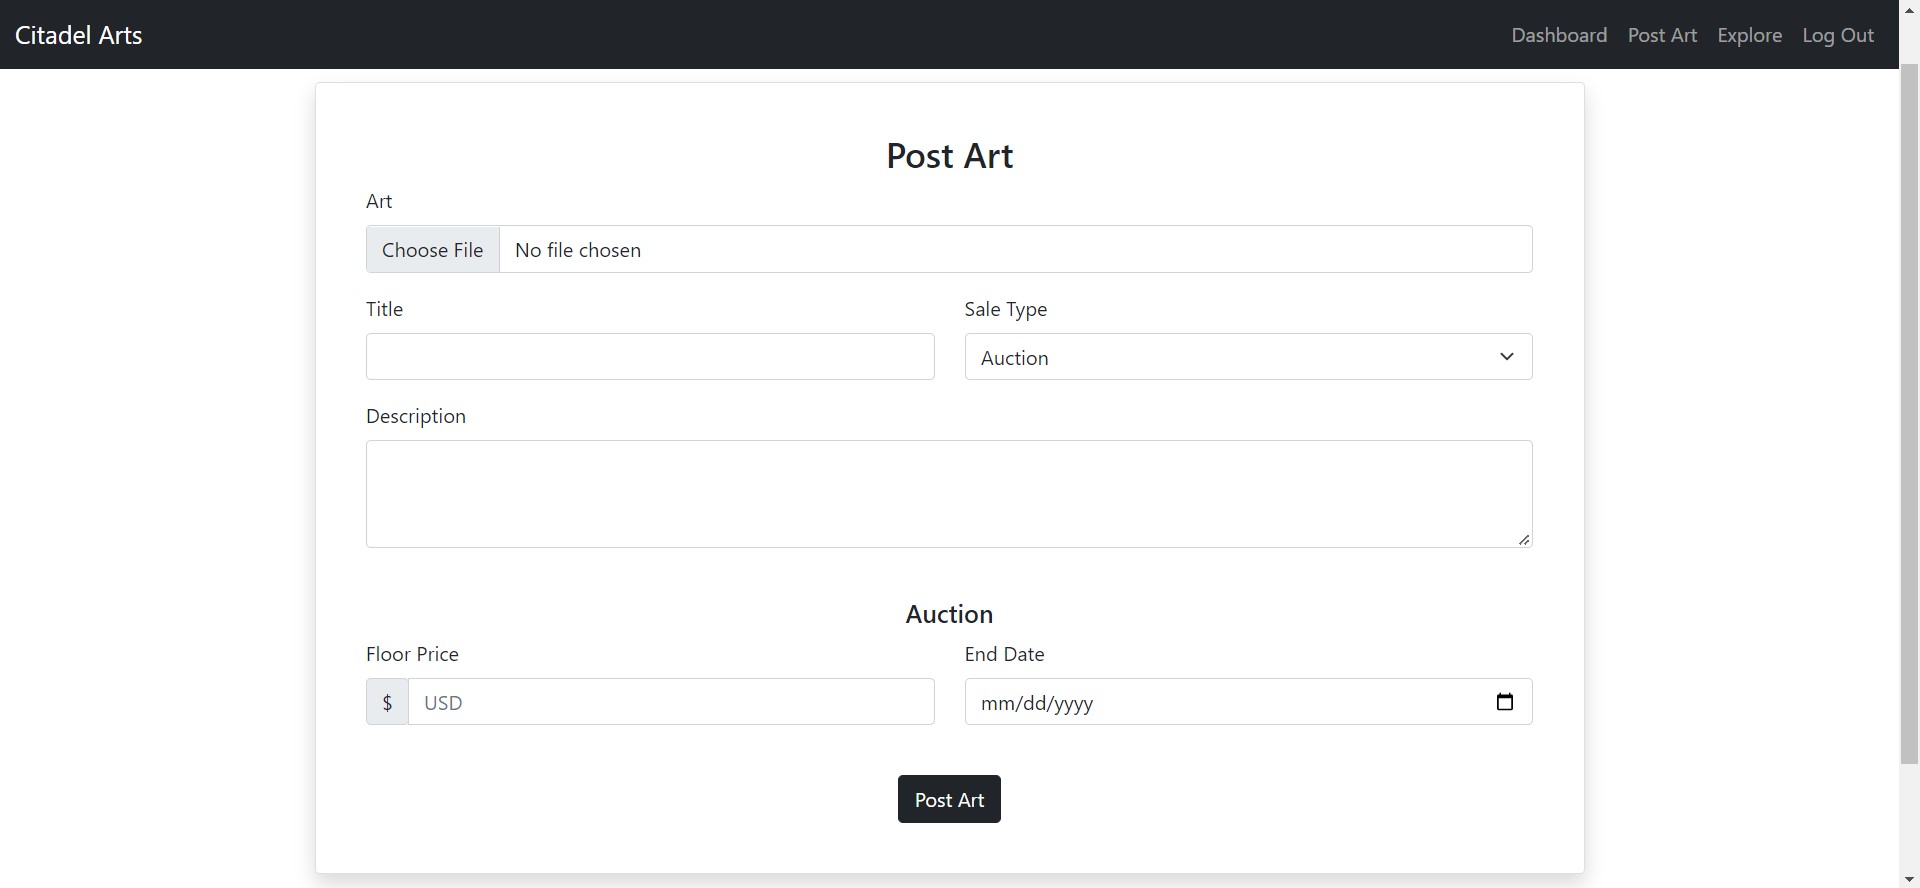Open the Dashboard nav link
1920x888 pixels.
pyautogui.click(x=1558, y=35)
